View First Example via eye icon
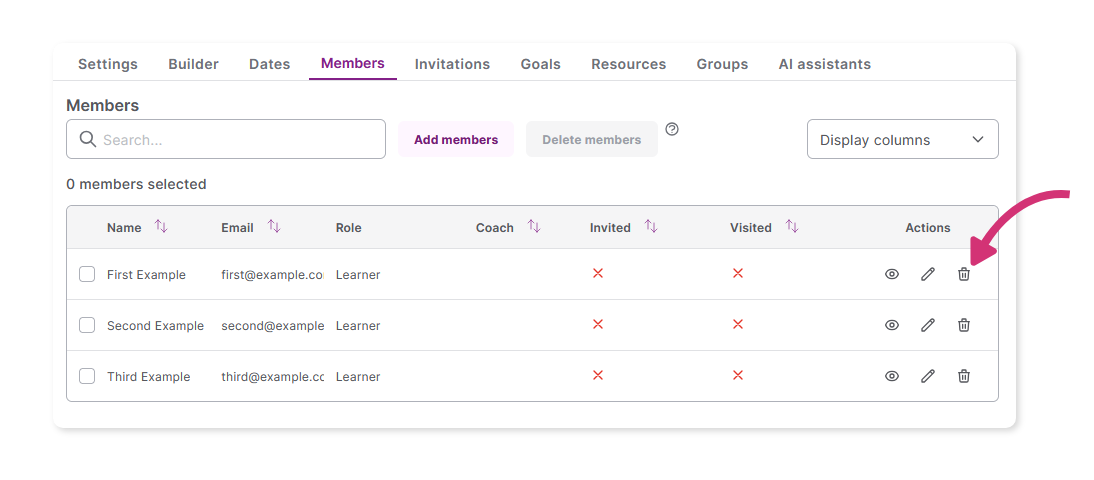Image resolution: width=1094 pixels, height=480 pixels. [x=892, y=274]
